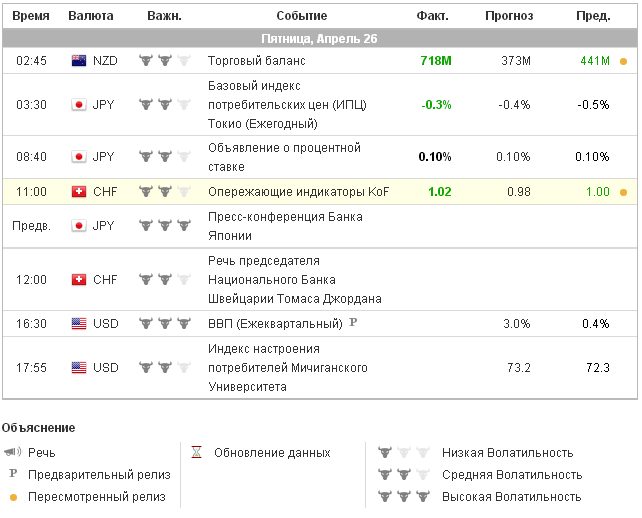Click the 718M actual value
The height and width of the screenshot is (518, 642).
tap(436, 61)
